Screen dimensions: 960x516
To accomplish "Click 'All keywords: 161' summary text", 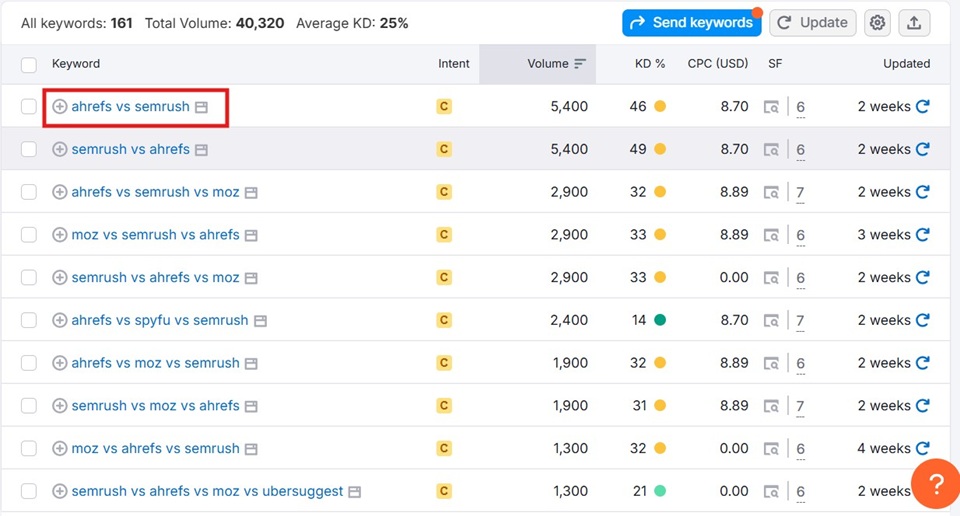I will [x=77, y=24].
